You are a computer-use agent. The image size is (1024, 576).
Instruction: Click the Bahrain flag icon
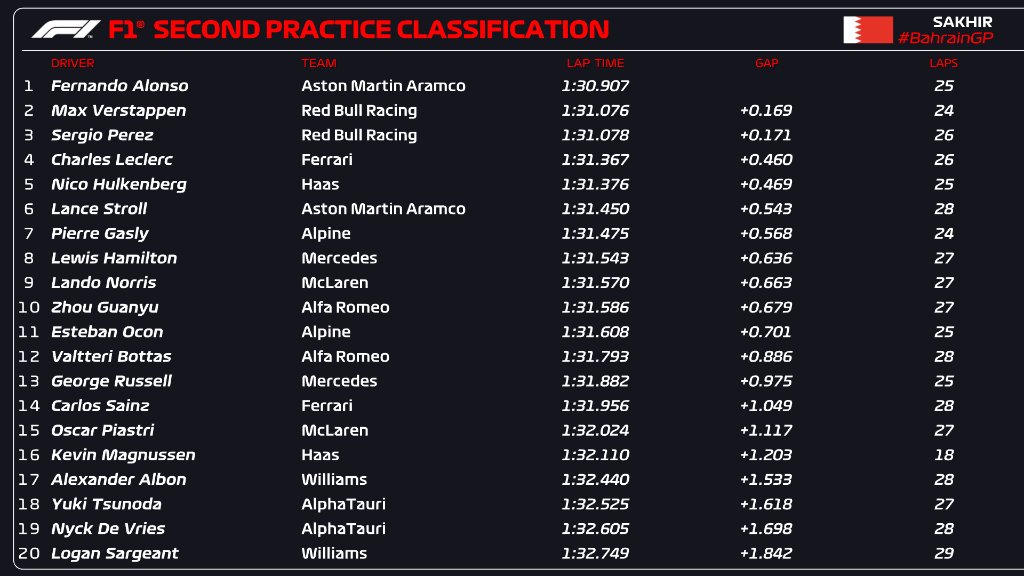(x=867, y=30)
